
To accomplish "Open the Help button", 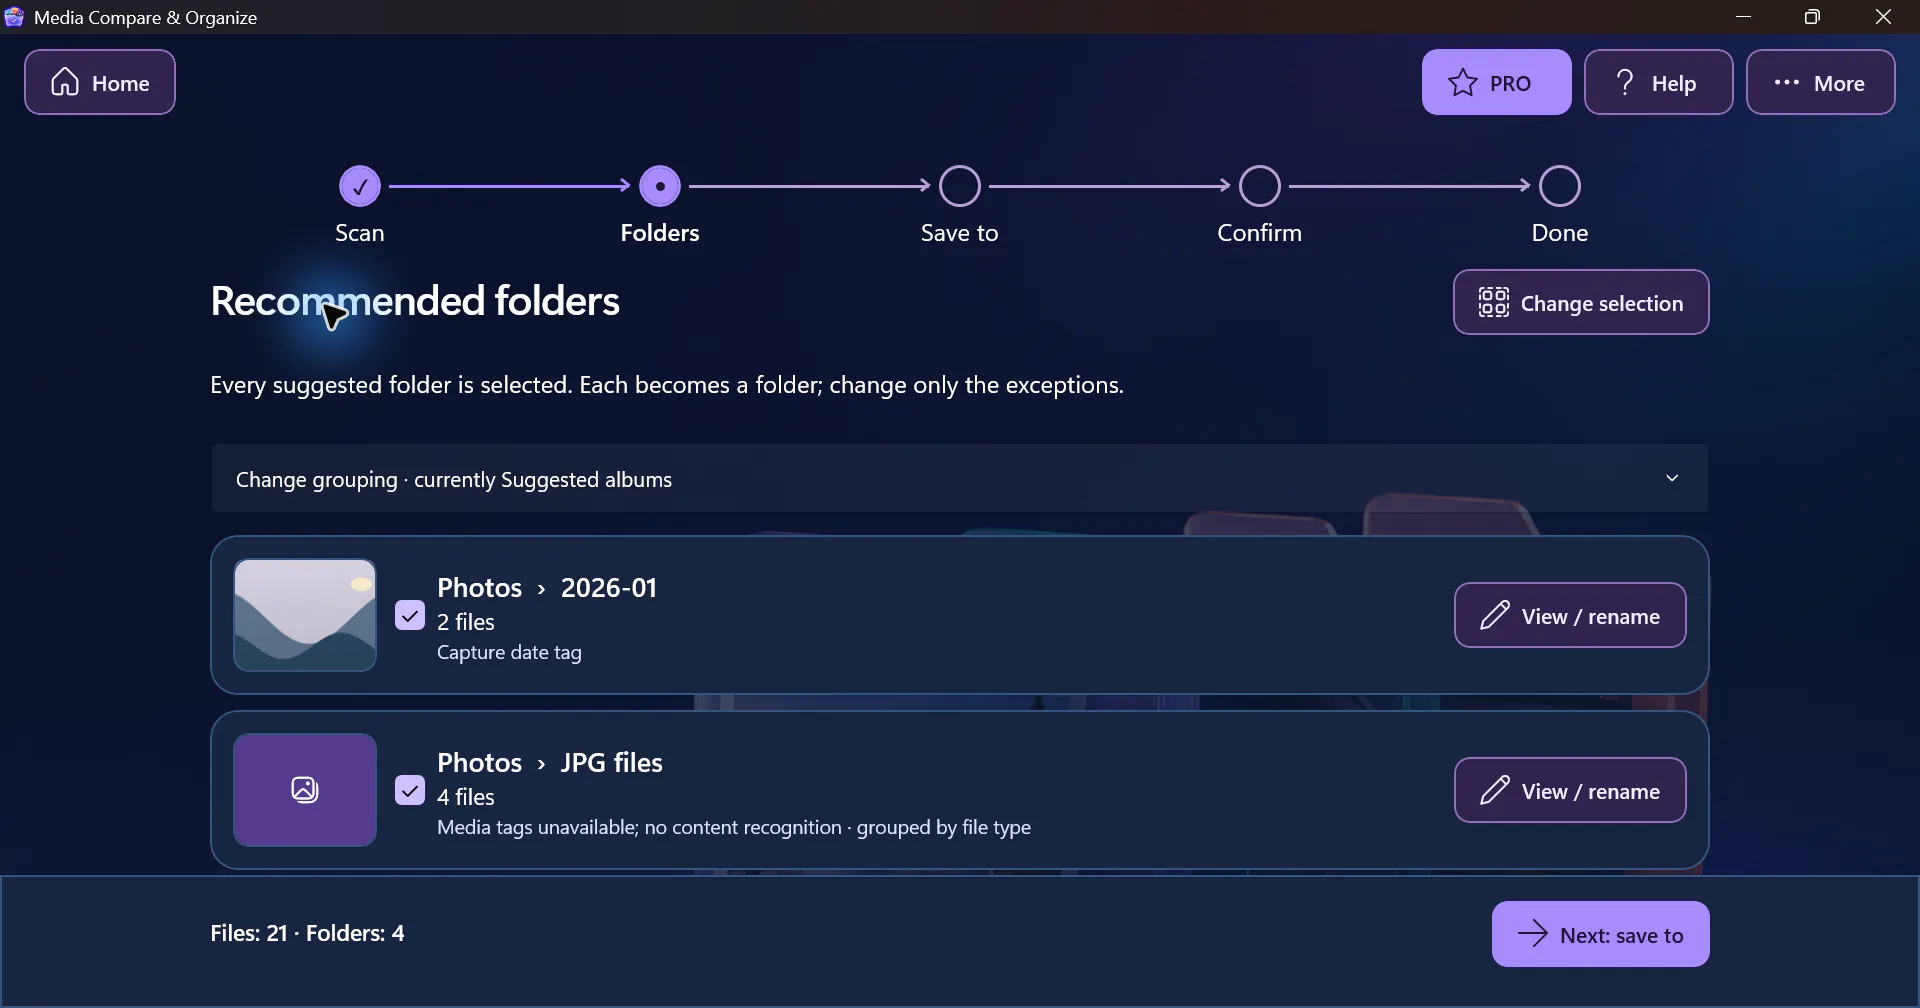I will (x=1658, y=82).
